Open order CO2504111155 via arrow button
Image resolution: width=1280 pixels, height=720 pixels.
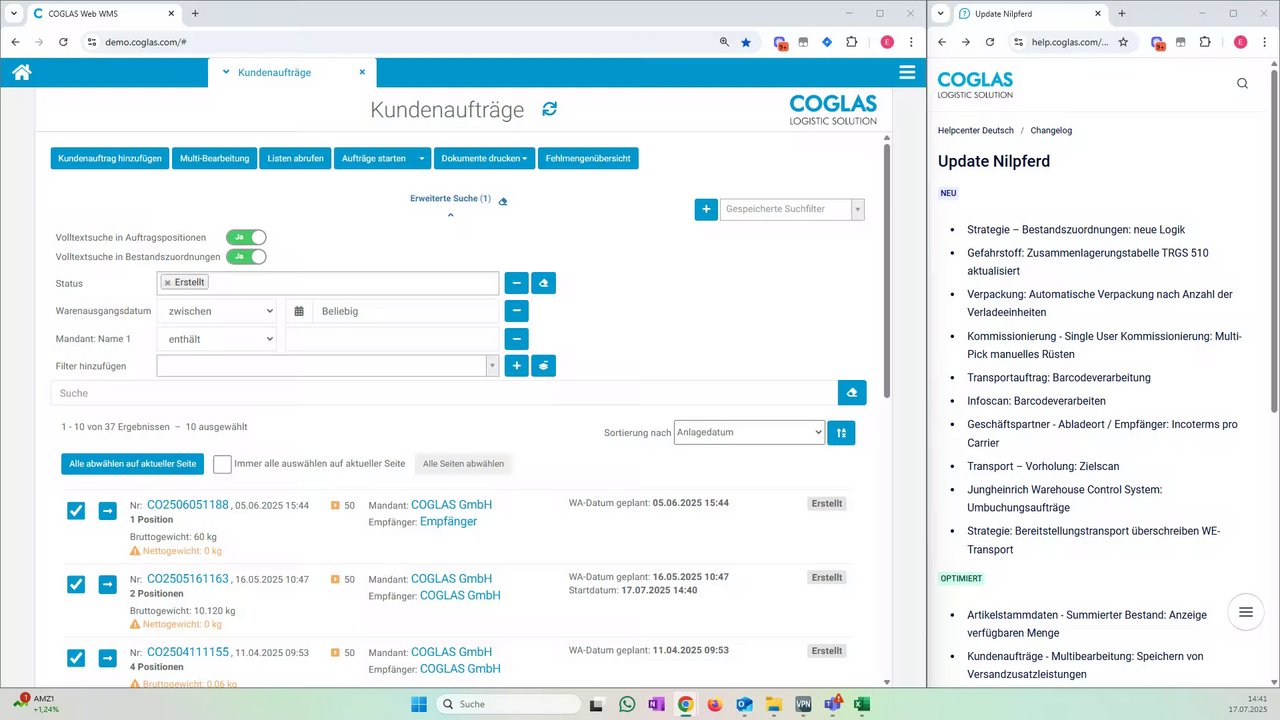click(x=107, y=658)
